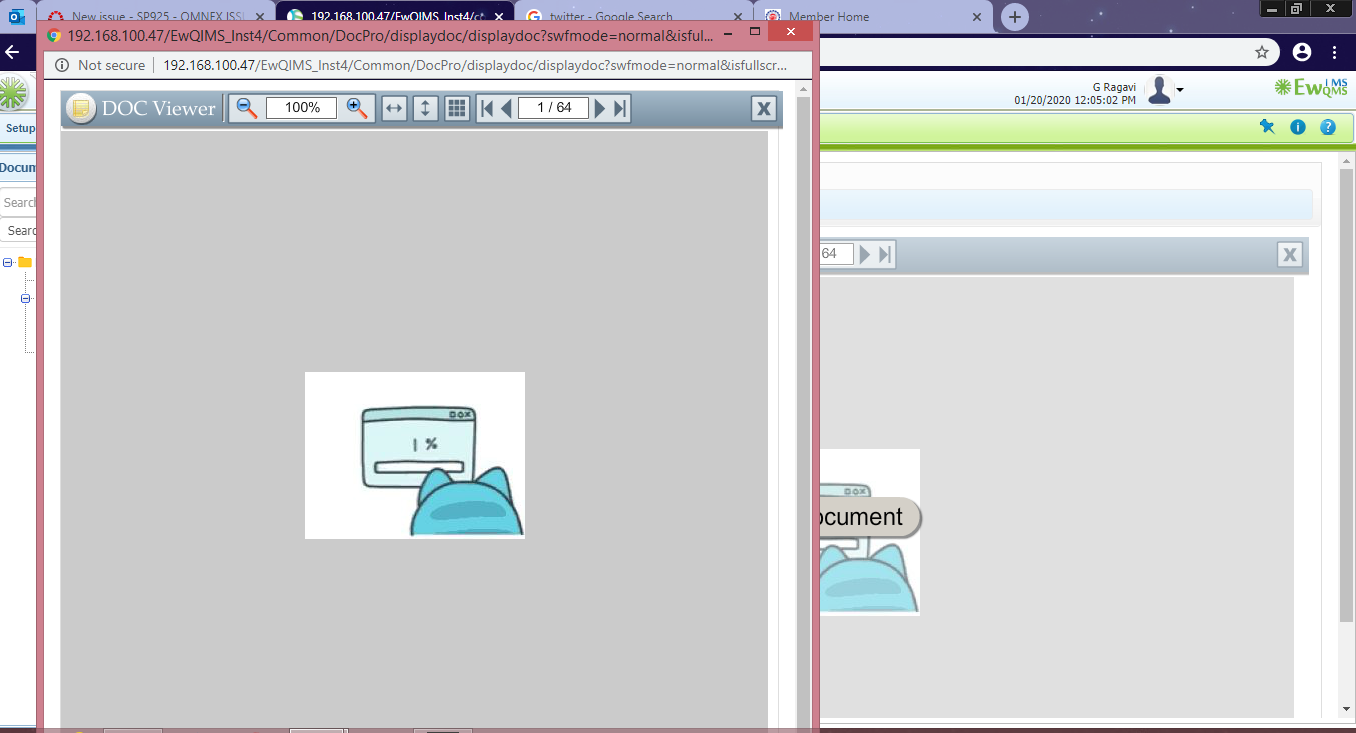Screen dimensions: 1356x733
Task: Open the Outlook icon at top left
Action: tap(17, 17)
